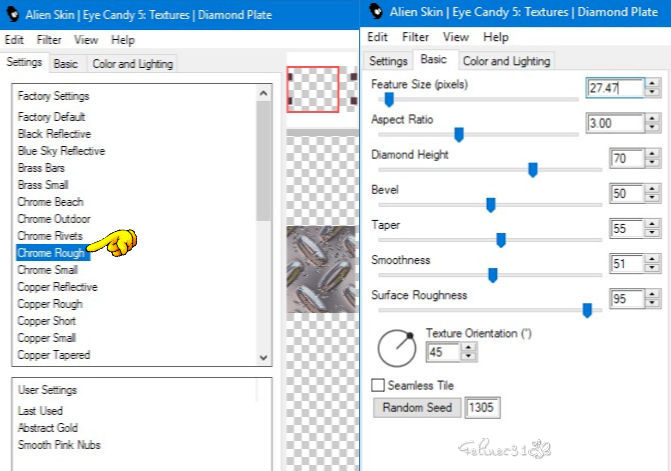Click the red-outlined navigator thumbnail
Viewport: 671px width, 471px height.
pos(313,89)
